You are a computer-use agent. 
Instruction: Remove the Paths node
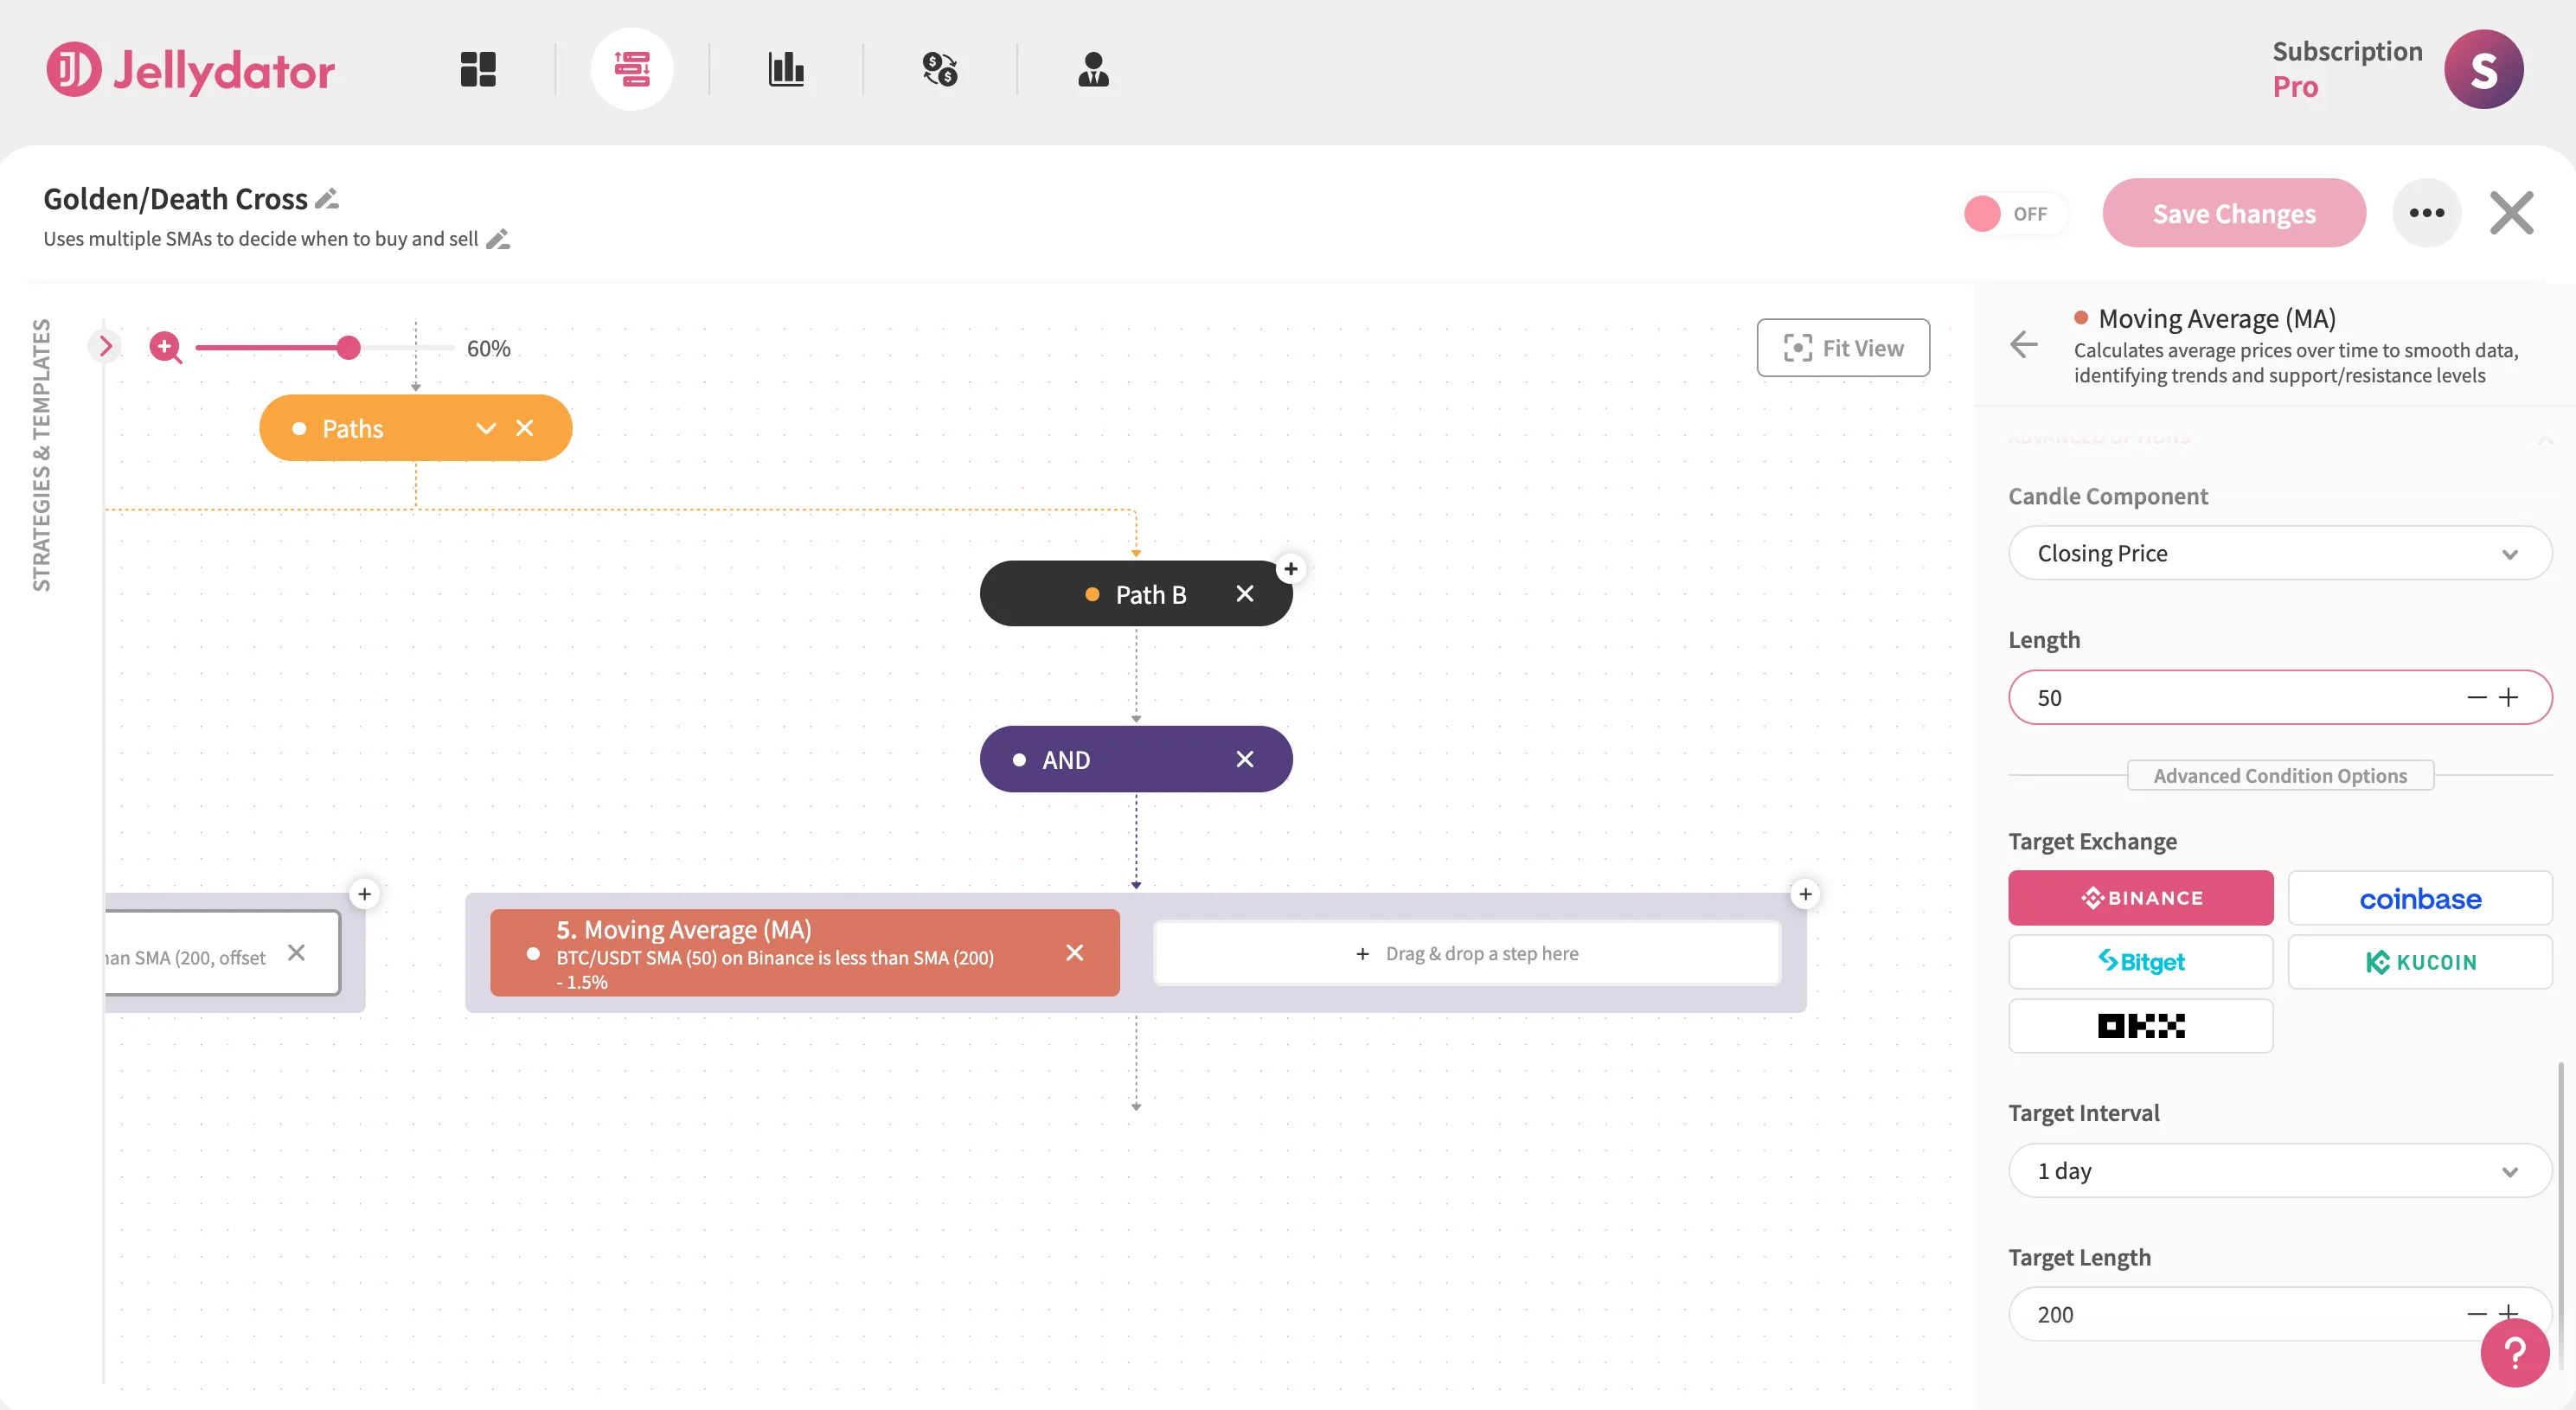525,428
